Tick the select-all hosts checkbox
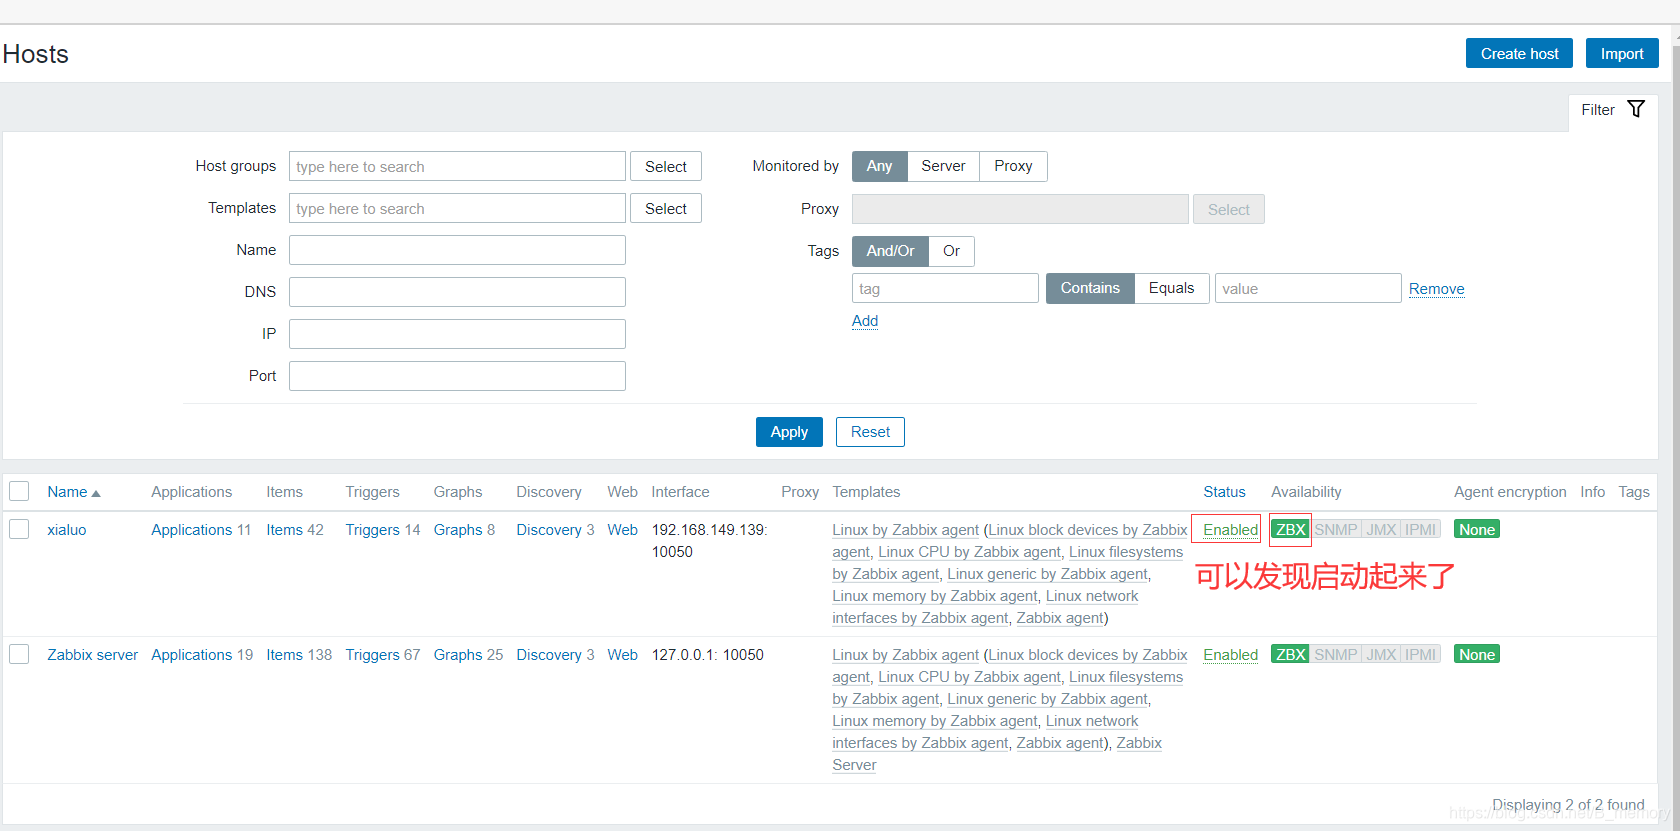 [19, 491]
